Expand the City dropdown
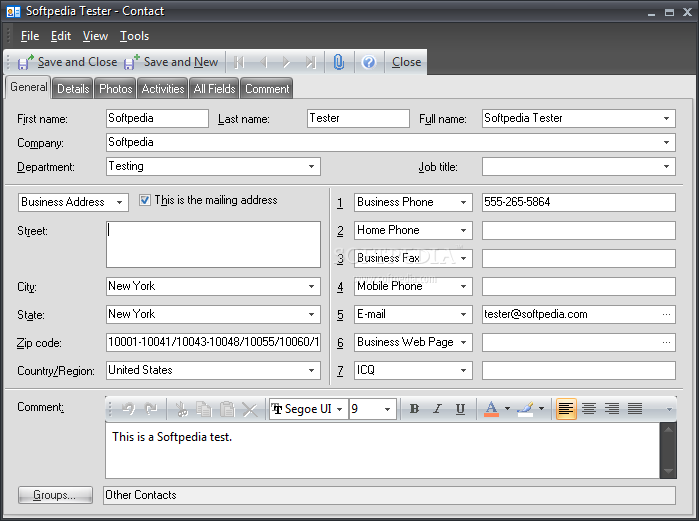Image resolution: width=699 pixels, height=521 pixels. tap(312, 287)
